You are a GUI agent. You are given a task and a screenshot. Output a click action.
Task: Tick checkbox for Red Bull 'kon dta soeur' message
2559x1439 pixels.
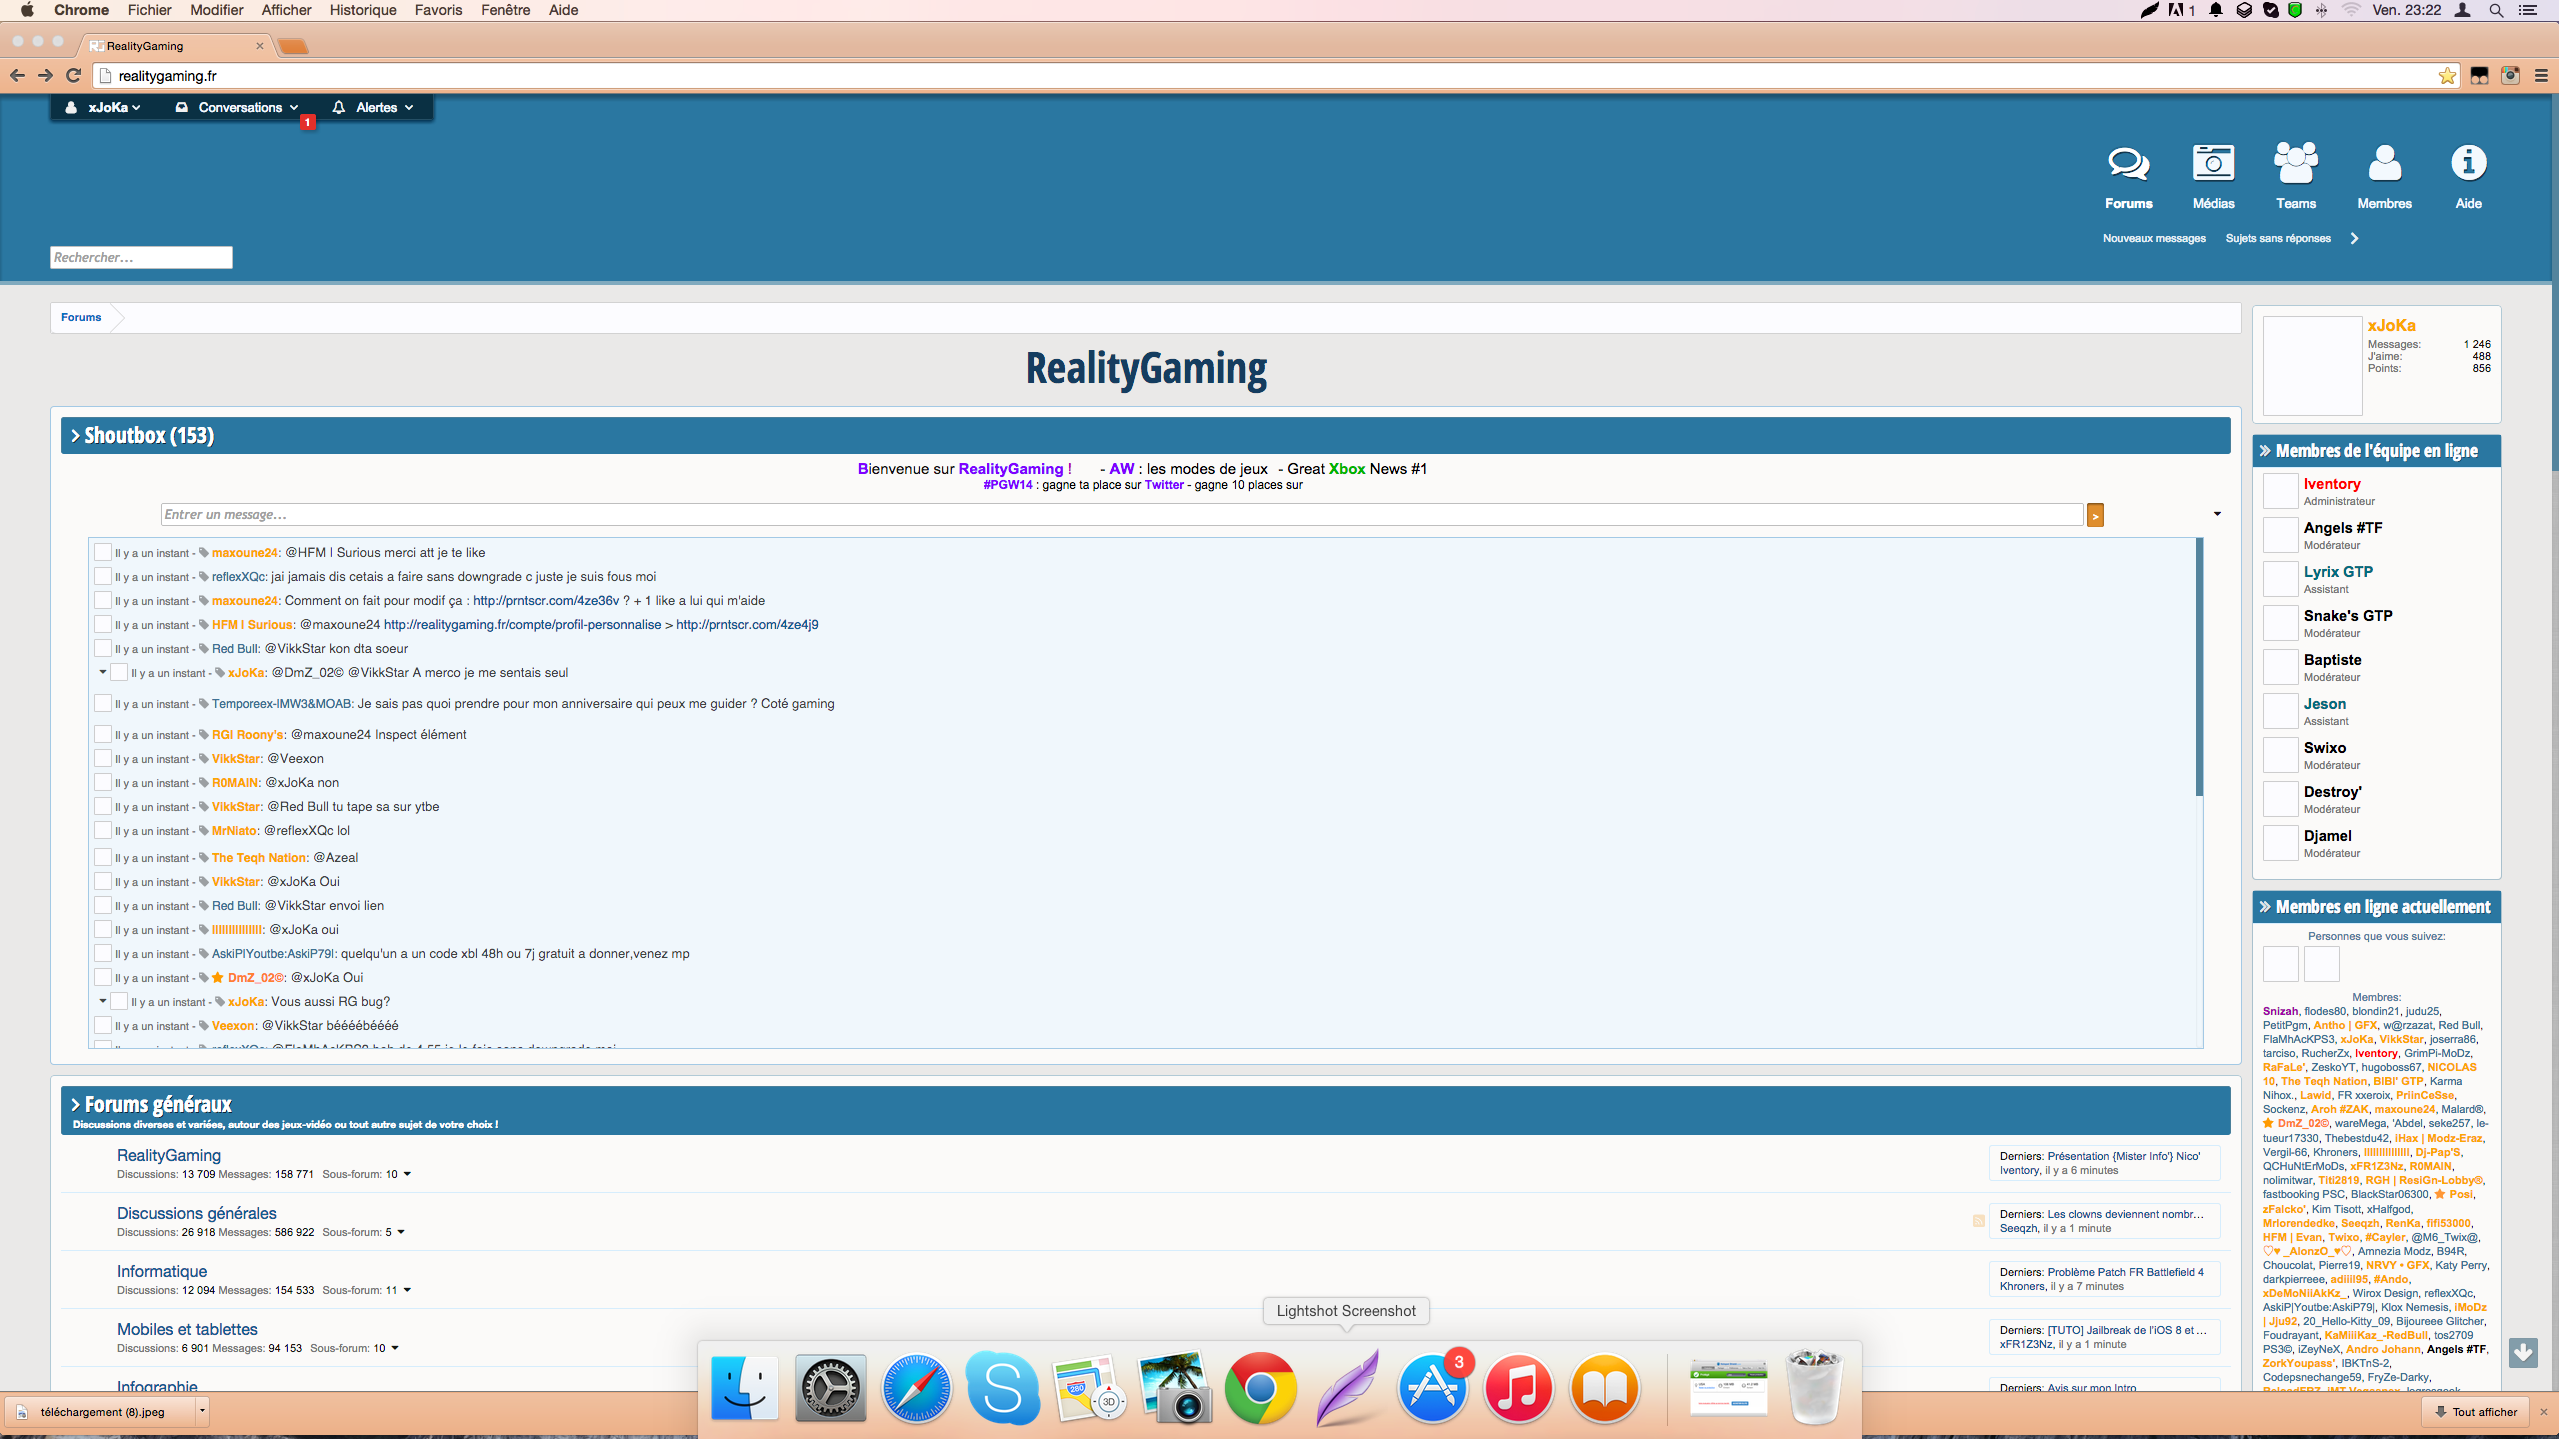[x=102, y=648]
